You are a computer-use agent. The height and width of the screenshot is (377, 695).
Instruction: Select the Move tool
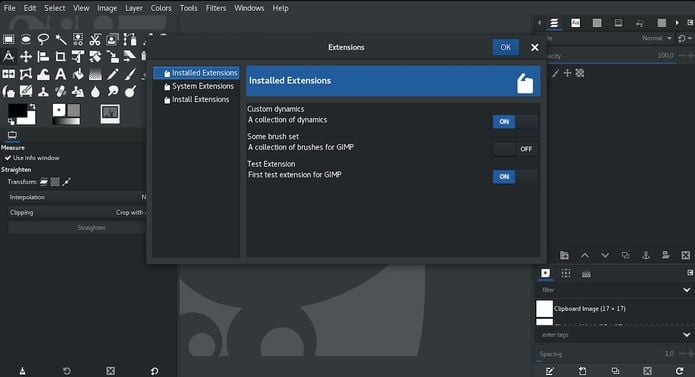26,57
